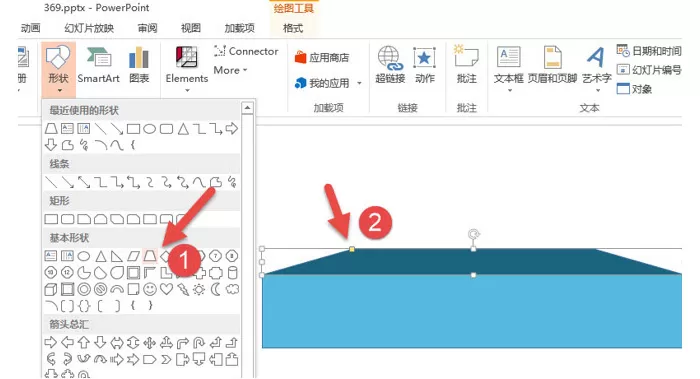Select the "no symbol" prohibition shape
This screenshot has width=700, height=379.
click(100, 289)
